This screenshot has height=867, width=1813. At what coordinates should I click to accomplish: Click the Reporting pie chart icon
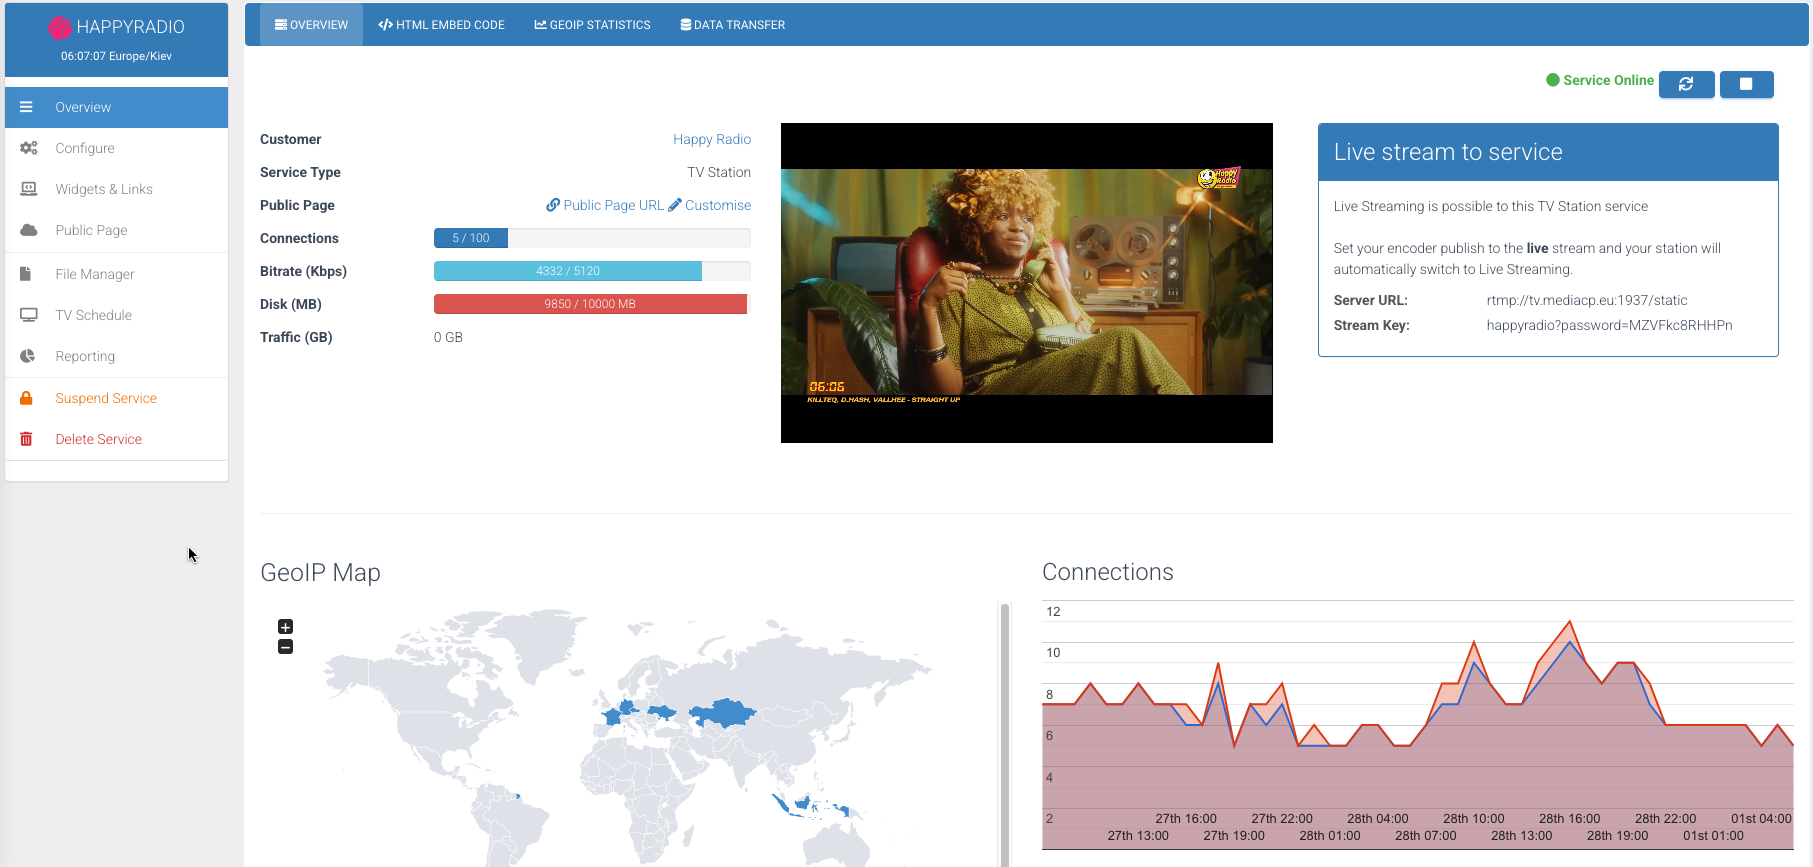28,356
